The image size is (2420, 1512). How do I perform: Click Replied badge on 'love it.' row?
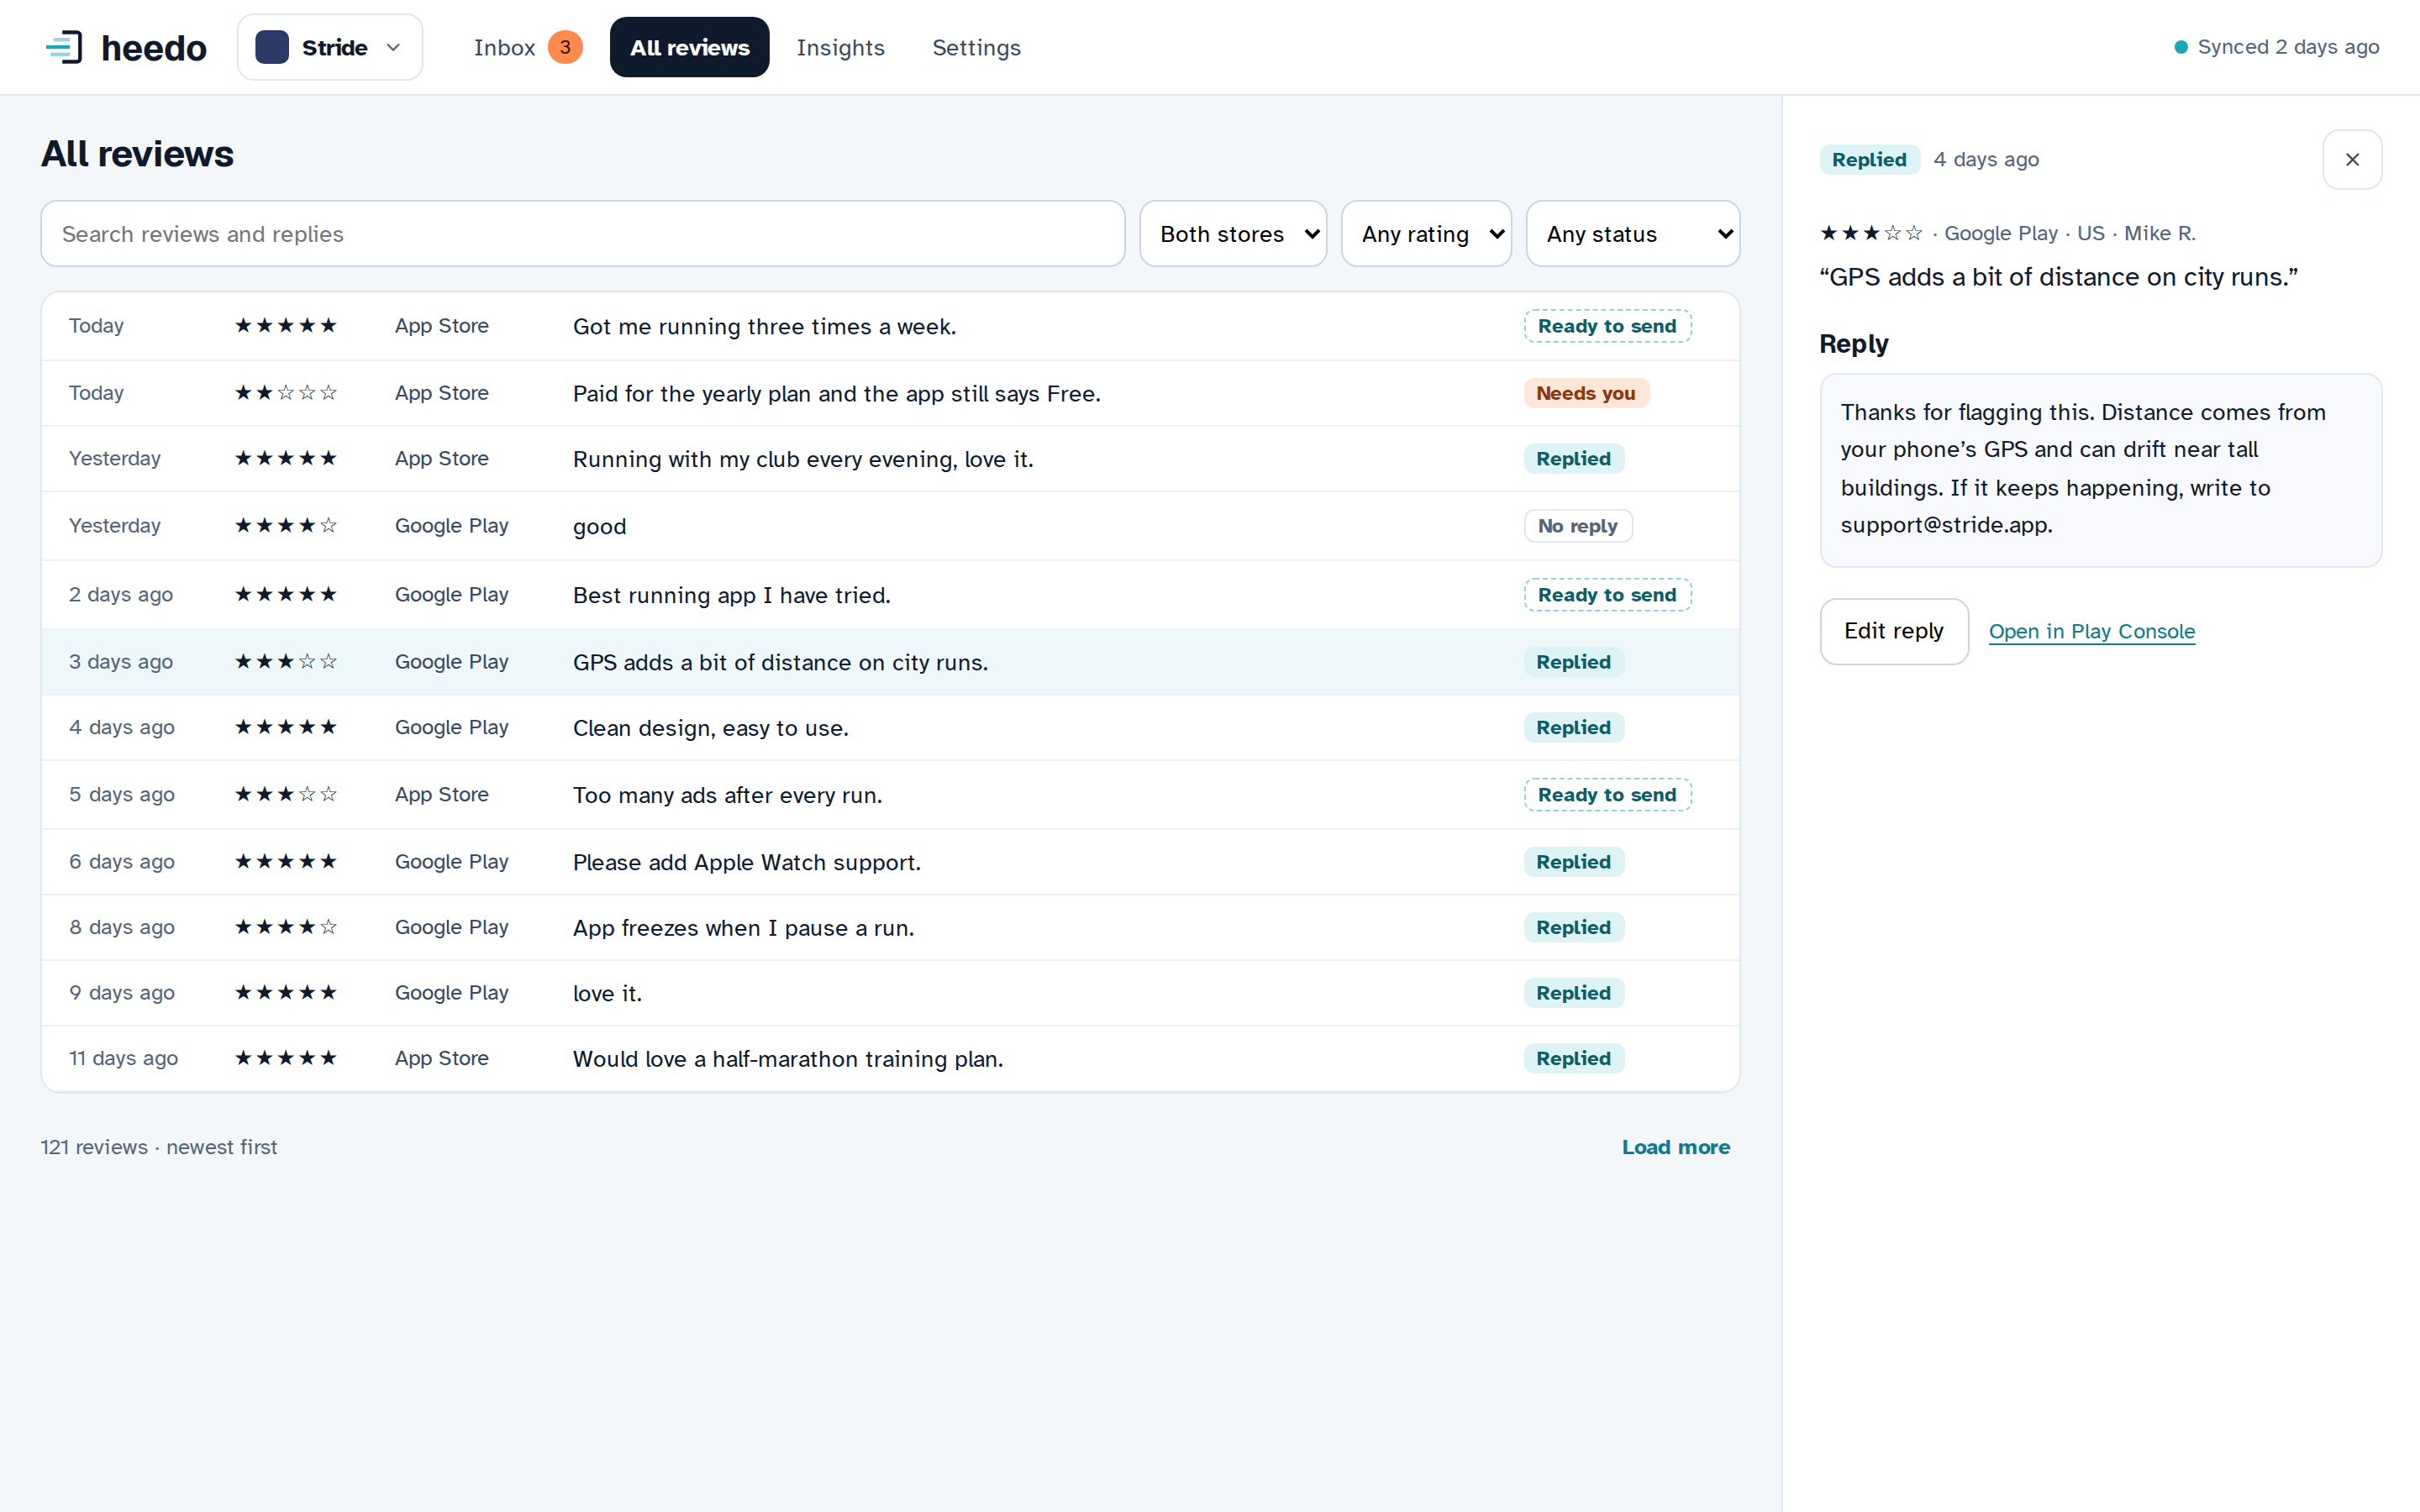tap(1574, 993)
